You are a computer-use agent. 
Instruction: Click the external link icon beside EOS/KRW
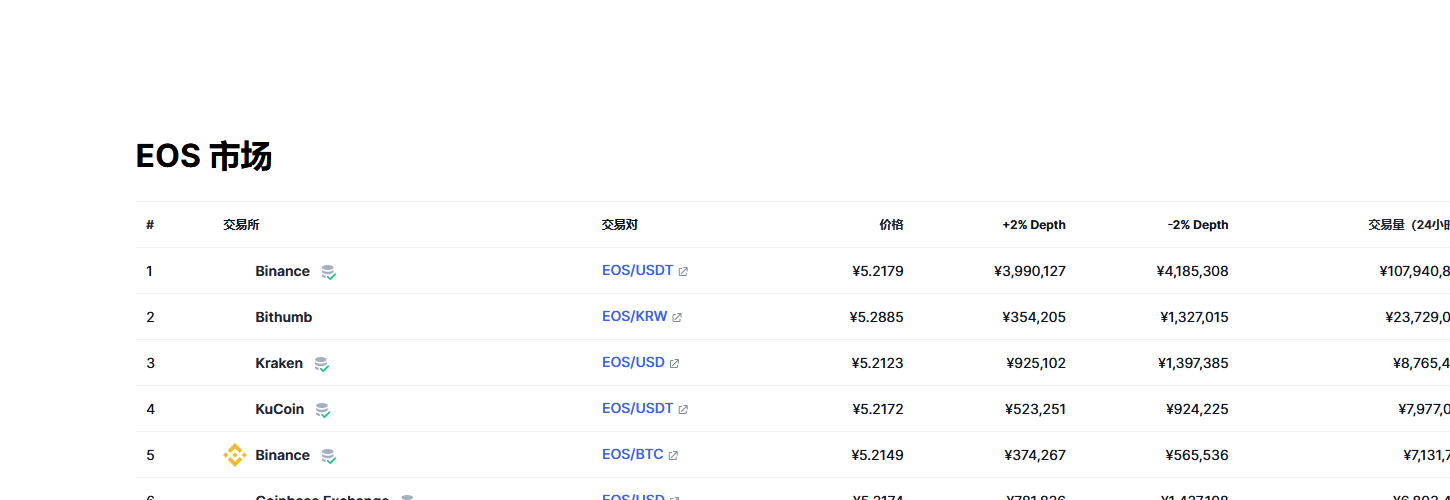pos(677,318)
